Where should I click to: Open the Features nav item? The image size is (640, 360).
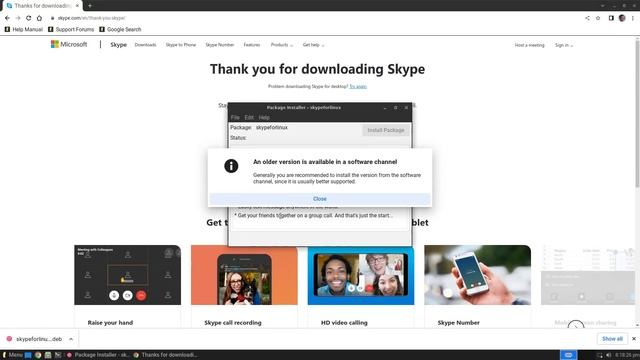[x=252, y=45]
